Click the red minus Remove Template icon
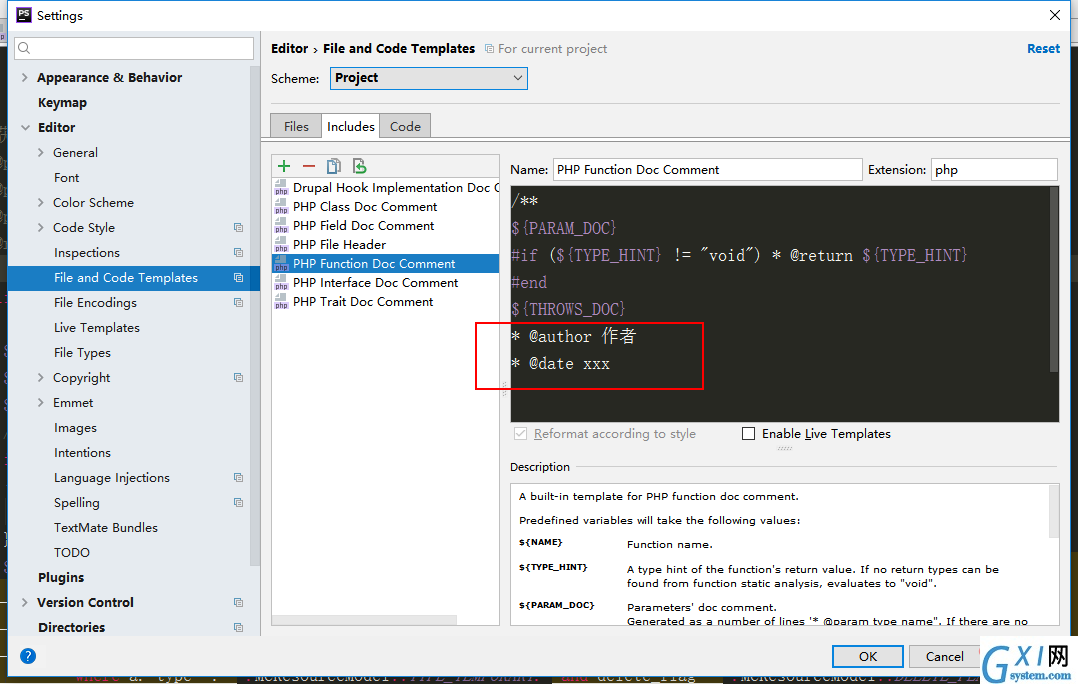1078x684 pixels. (x=309, y=166)
